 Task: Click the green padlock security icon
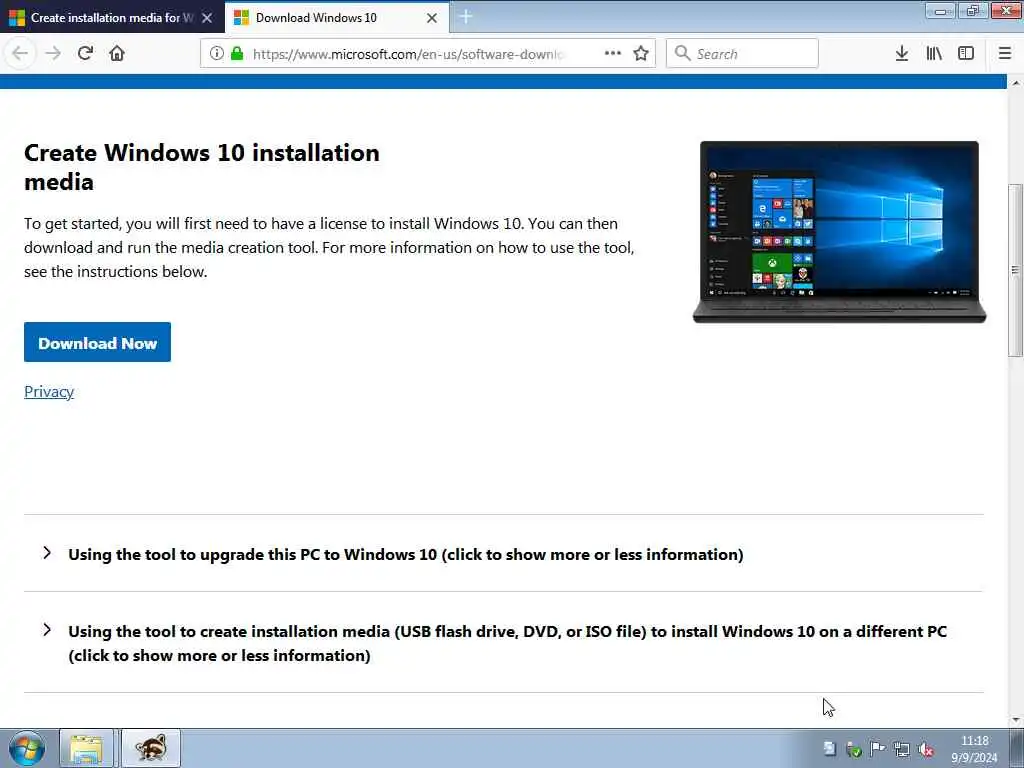click(x=237, y=54)
